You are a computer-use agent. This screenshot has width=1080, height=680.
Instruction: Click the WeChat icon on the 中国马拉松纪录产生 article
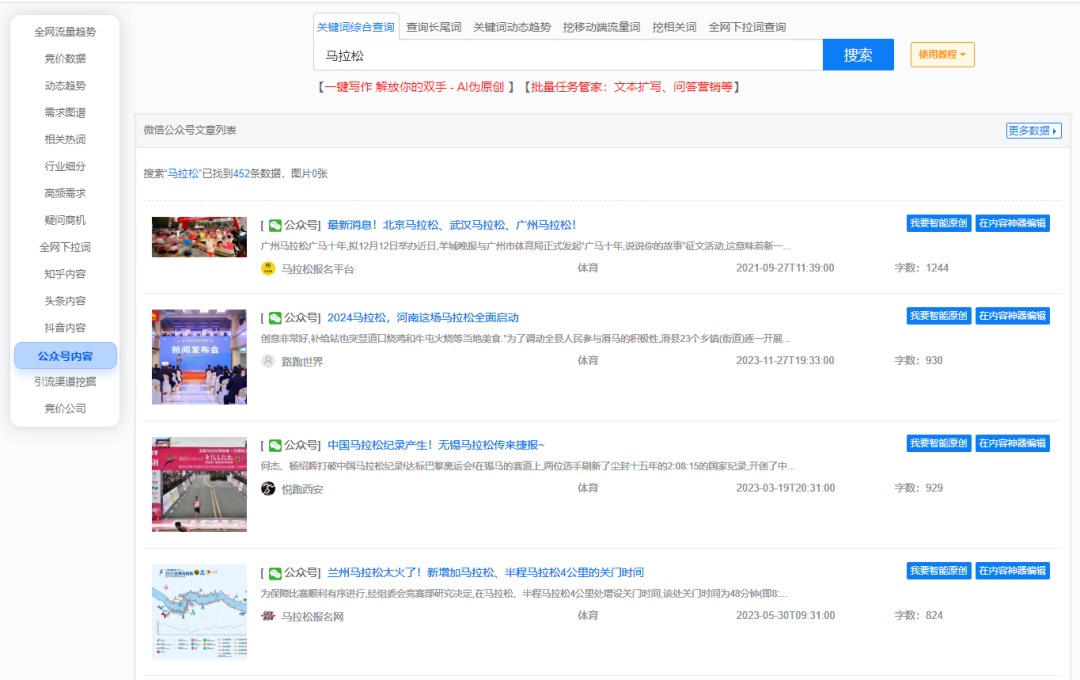tap(275, 445)
